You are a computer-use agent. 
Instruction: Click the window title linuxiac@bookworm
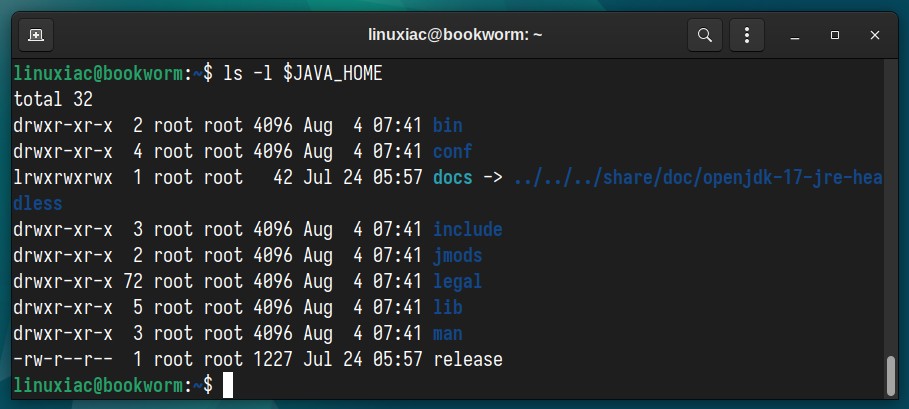455,35
